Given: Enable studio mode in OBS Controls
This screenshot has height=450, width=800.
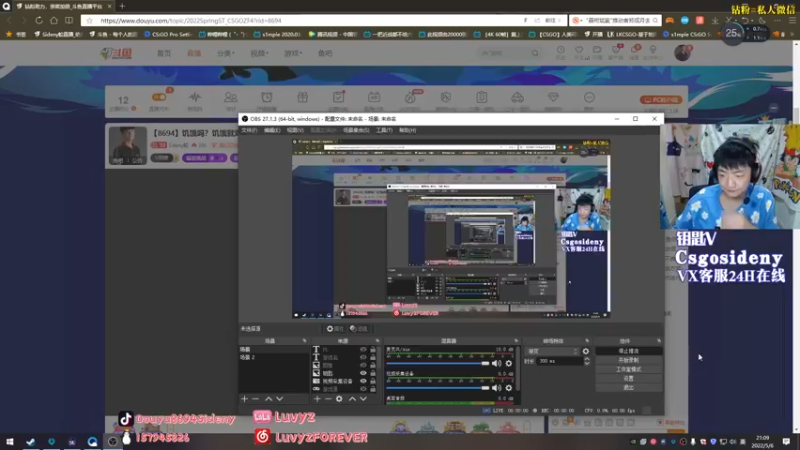Looking at the screenshot, I should click(x=628, y=369).
